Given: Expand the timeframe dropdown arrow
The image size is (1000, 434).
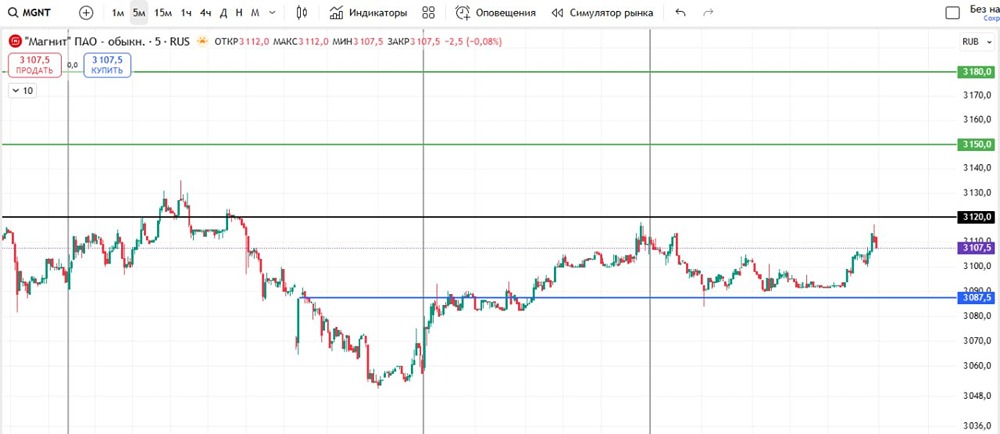Looking at the screenshot, I should click(x=273, y=13).
